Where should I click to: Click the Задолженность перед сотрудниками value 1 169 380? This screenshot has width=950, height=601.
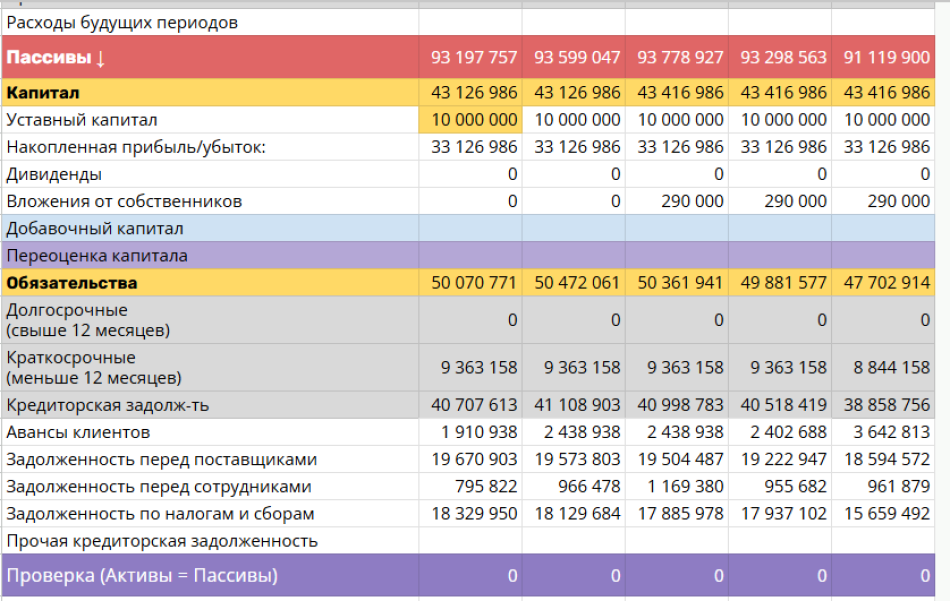pyautogui.click(x=680, y=487)
